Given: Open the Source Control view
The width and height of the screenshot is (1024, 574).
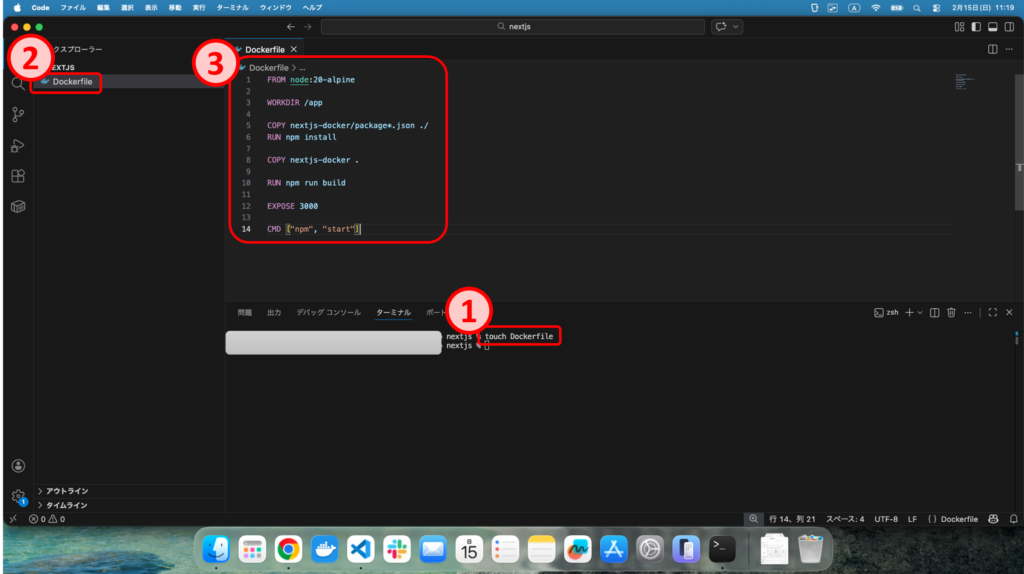Looking at the screenshot, I should 17,114.
